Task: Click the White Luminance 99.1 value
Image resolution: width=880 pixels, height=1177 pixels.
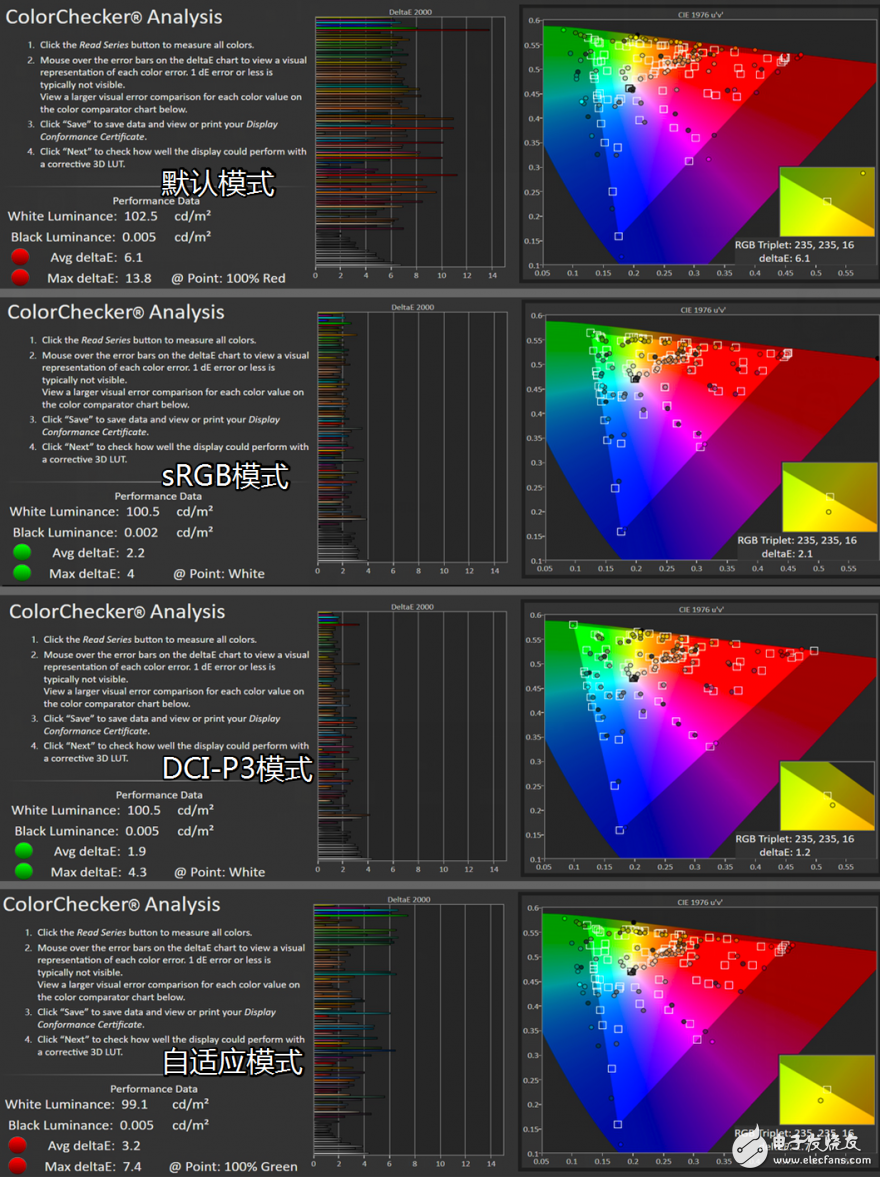Action: pyautogui.click(x=135, y=1104)
